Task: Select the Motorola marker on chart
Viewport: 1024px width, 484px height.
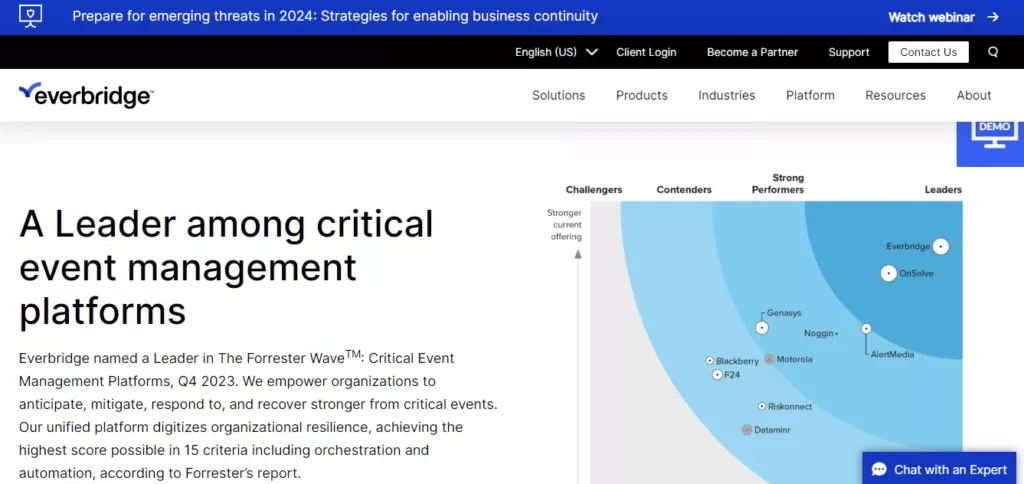Action: [769, 359]
